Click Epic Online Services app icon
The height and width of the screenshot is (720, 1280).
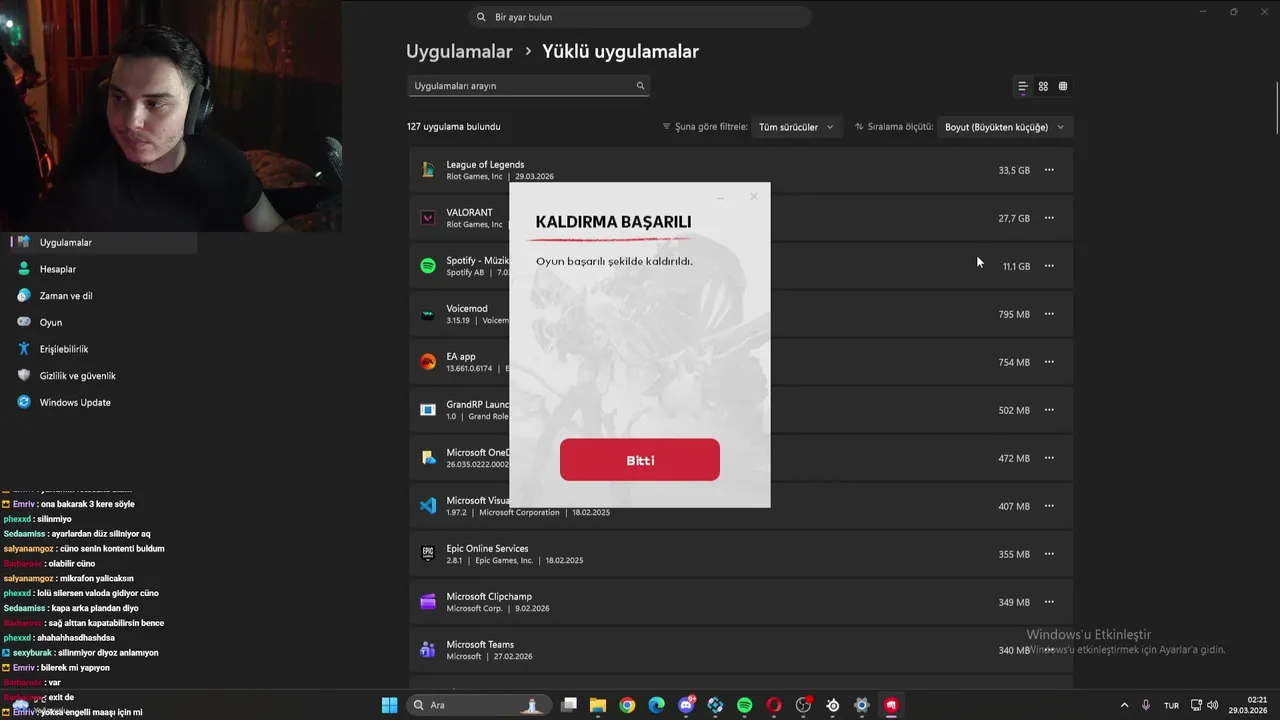(428, 554)
